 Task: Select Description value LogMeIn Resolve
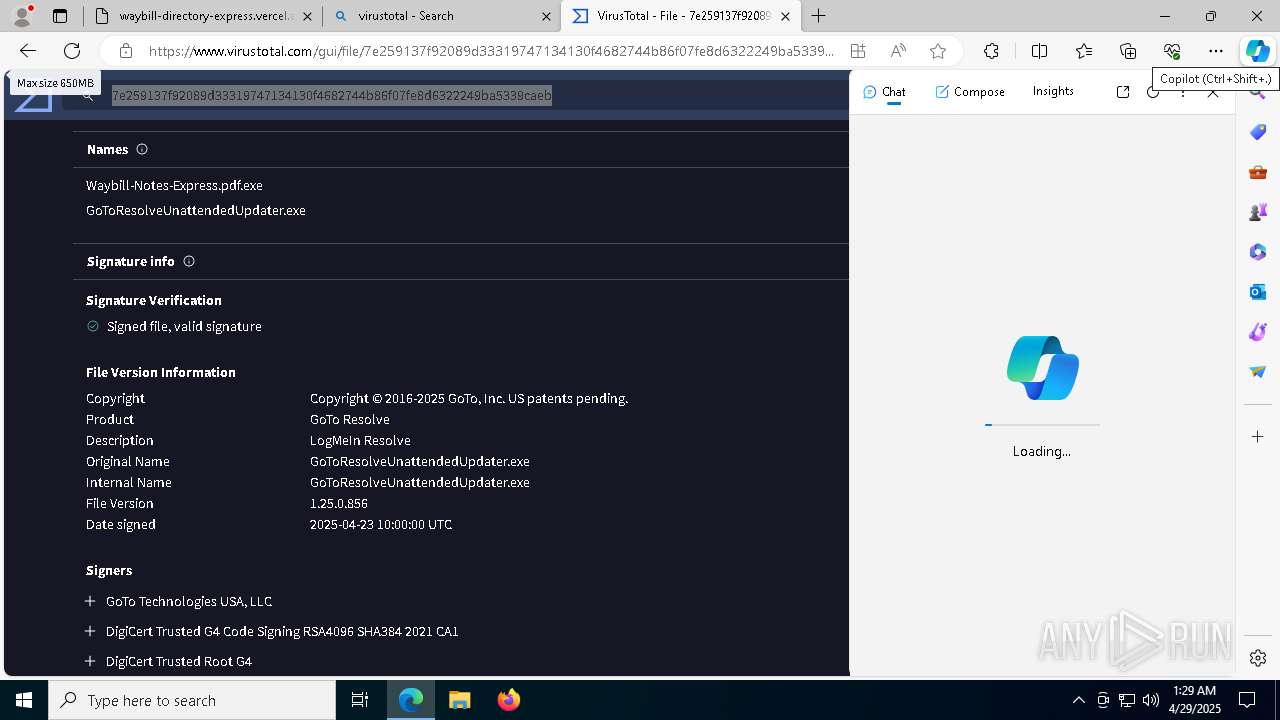[x=360, y=440]
